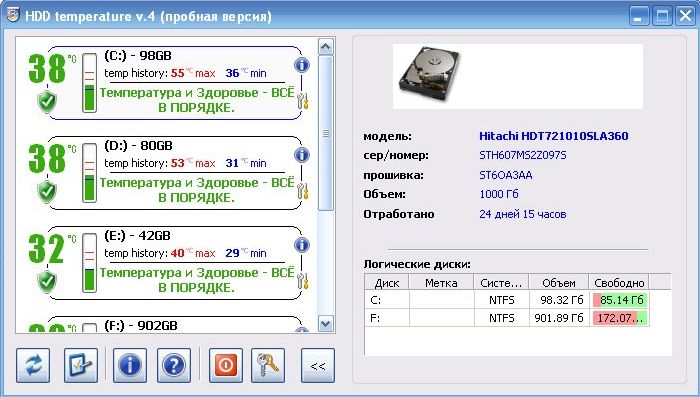This screenshot has height=397, width=700.
Task: Click the blue info button in bottom toolbar
Action: [129, 366]
